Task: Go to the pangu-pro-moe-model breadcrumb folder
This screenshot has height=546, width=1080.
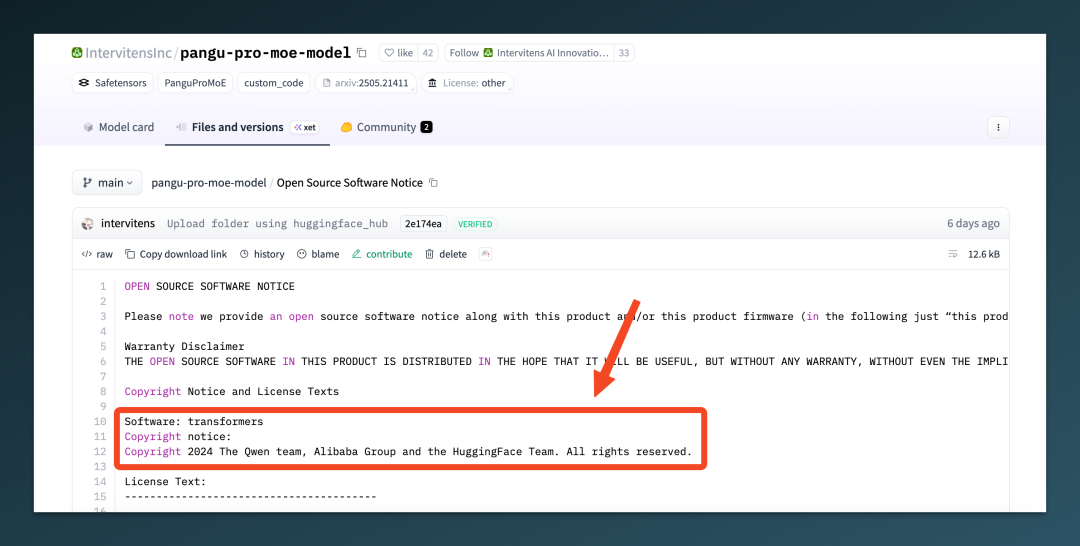Action: pyautogui.click(x=209, y=182)
